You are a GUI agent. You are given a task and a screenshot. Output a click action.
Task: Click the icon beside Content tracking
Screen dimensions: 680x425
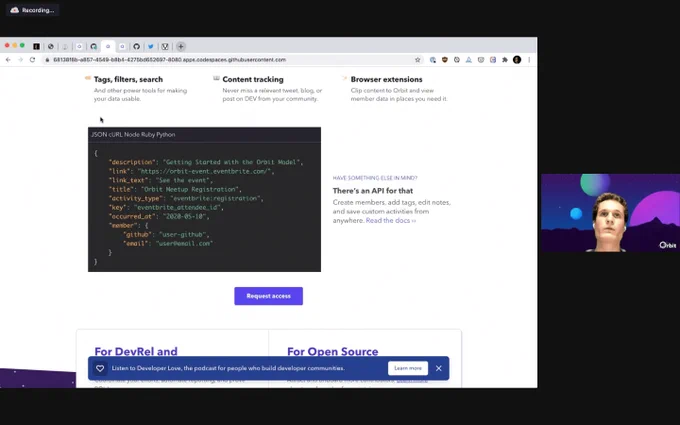click(216, 78)
